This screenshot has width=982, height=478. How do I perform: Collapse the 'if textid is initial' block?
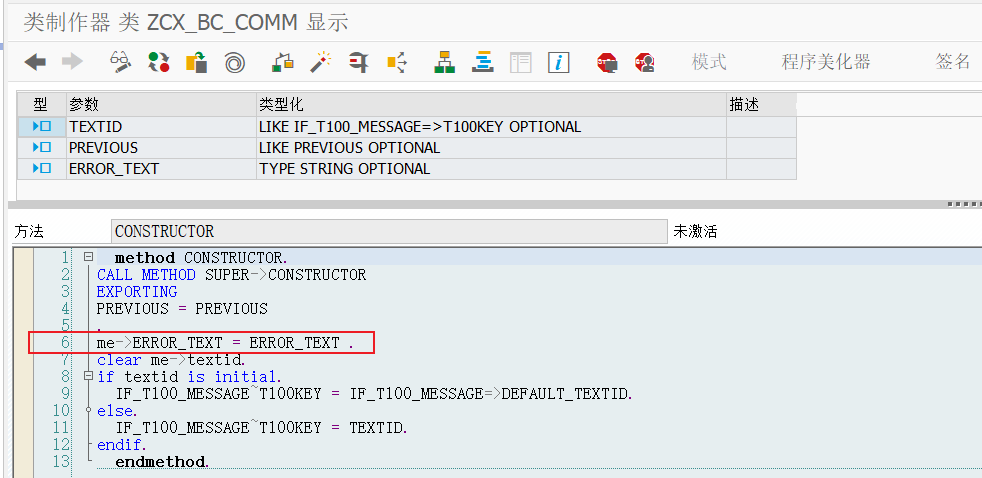click(x=88, y=376)
